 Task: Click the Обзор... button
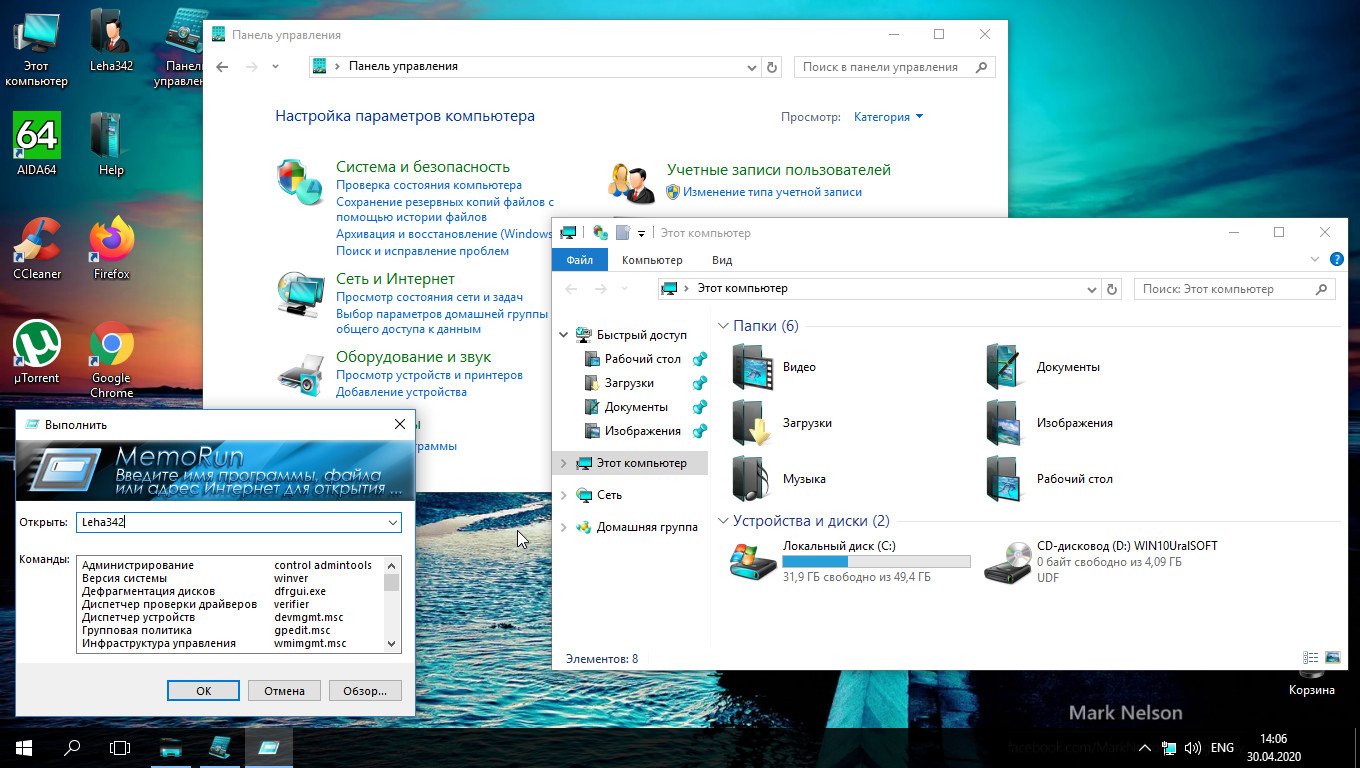point(364,690)
